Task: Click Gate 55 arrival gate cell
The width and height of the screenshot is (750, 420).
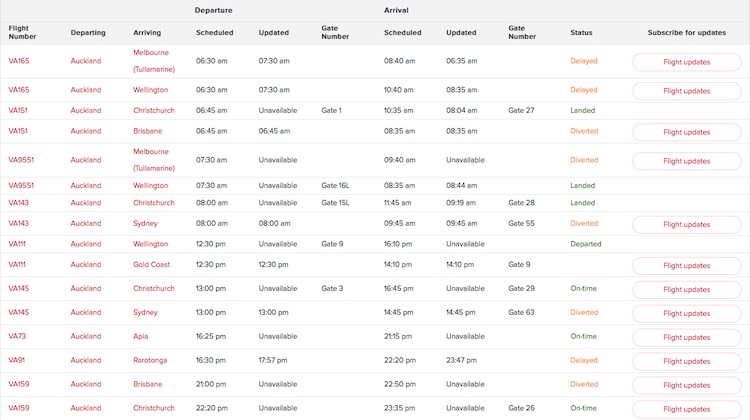Action: click(x=521, y=223)
